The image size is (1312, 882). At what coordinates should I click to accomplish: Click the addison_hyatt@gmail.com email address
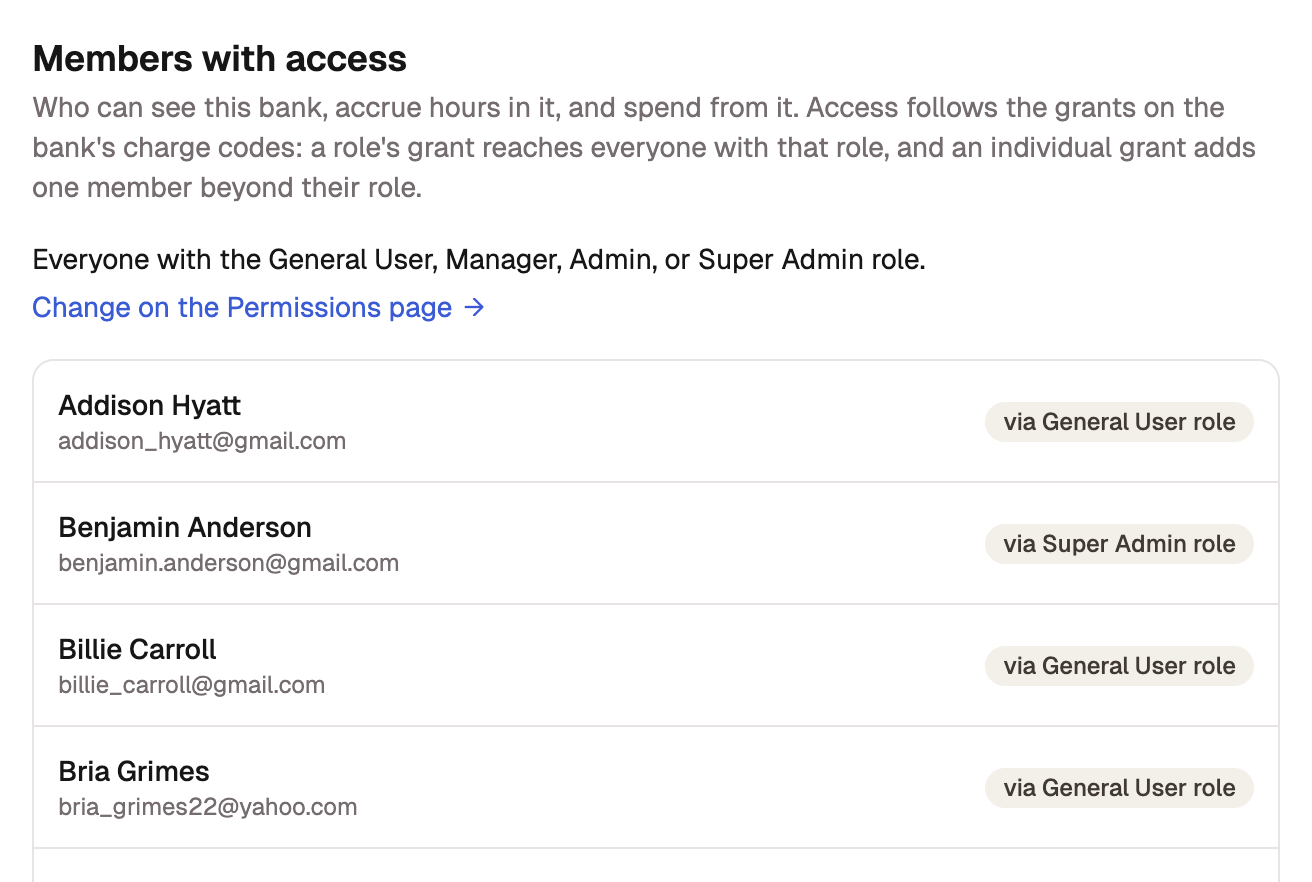tap(202, 440)
